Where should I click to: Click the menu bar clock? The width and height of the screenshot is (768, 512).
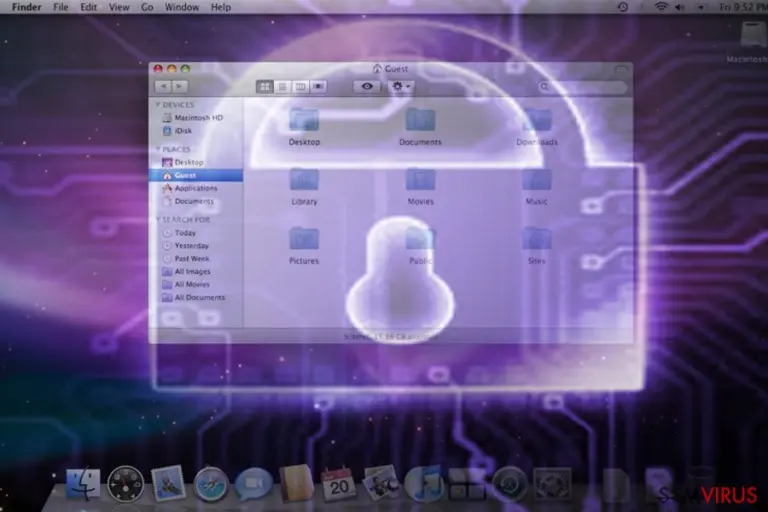click(x=743, y=7)
